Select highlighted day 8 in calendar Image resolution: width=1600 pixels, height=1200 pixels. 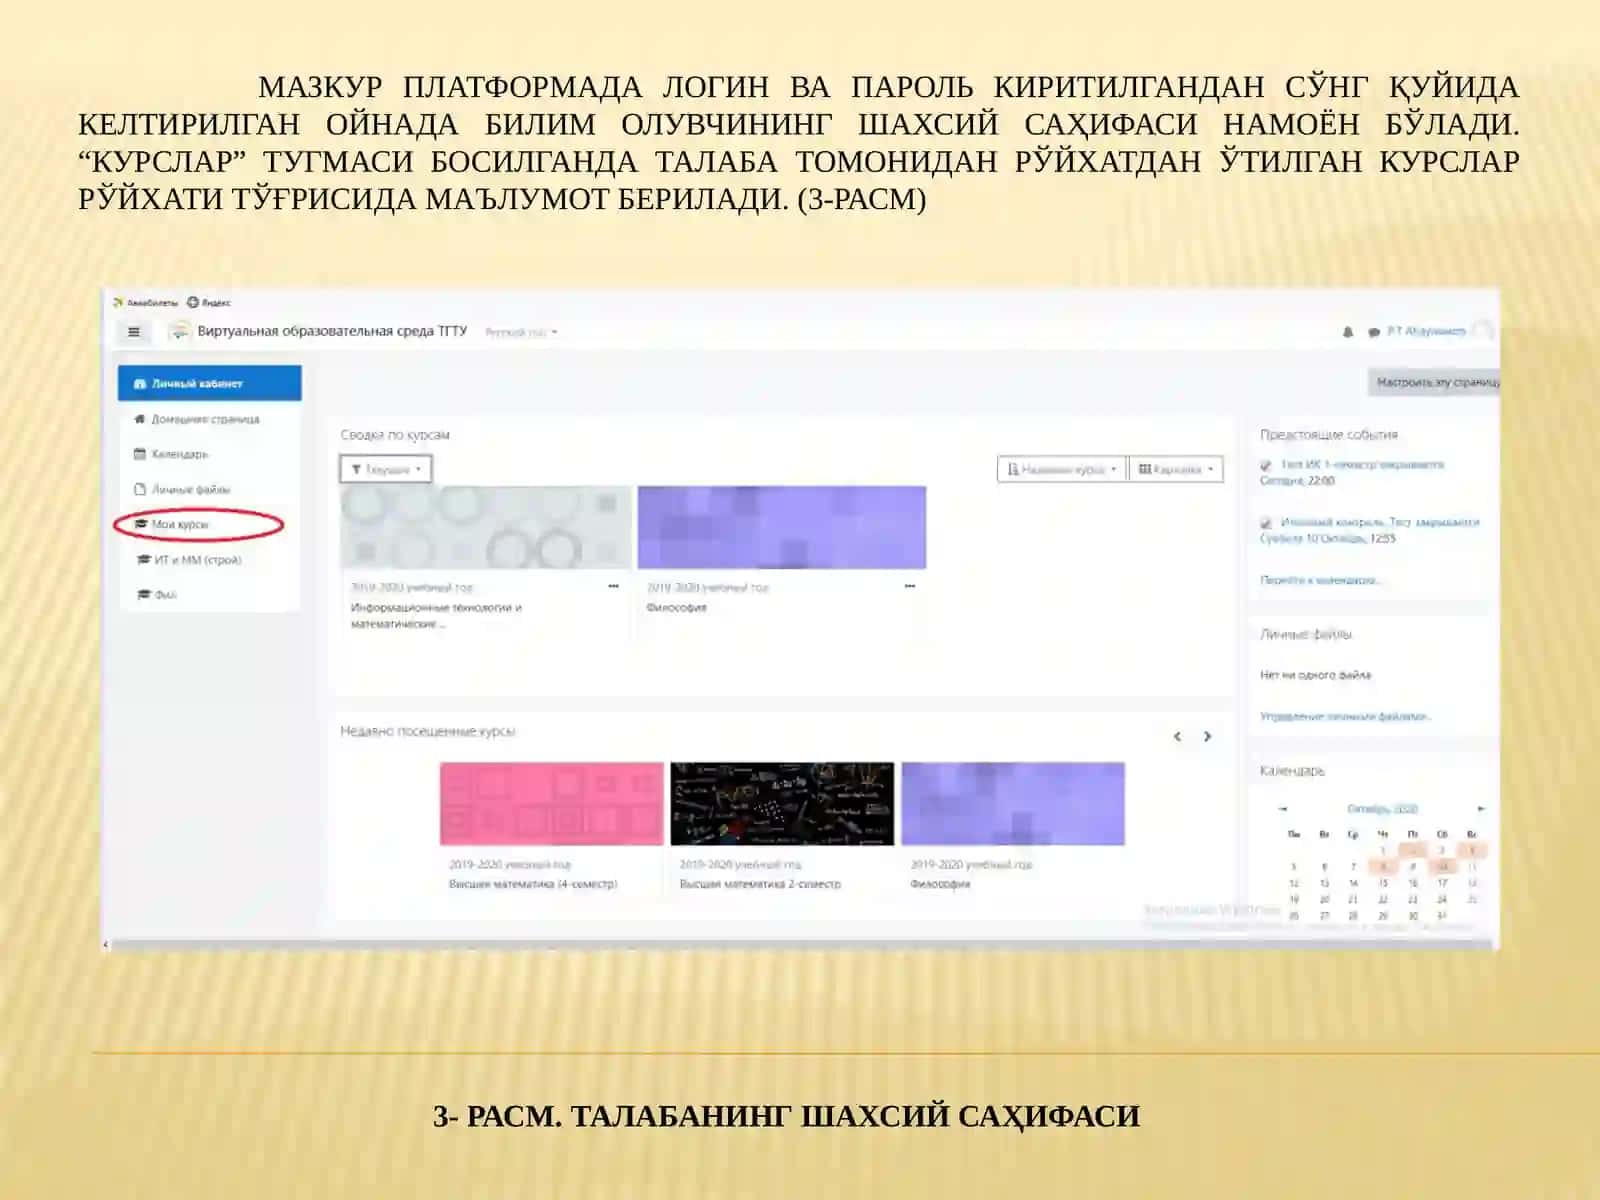(x=1383, y=867)
